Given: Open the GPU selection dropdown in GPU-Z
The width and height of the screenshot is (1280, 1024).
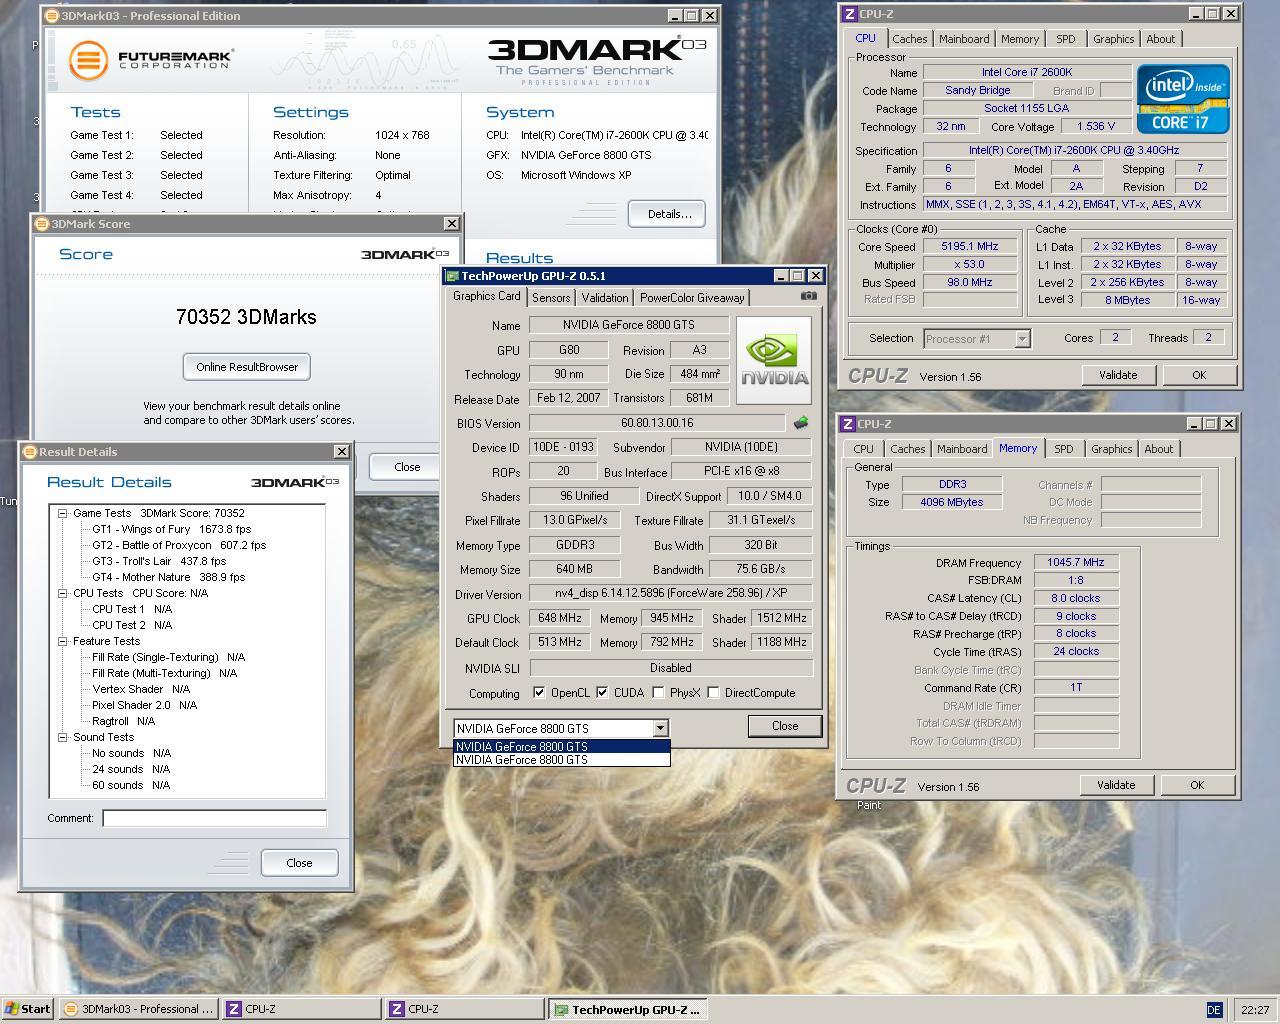Looking at the screenshot, I should click(660, 728).
